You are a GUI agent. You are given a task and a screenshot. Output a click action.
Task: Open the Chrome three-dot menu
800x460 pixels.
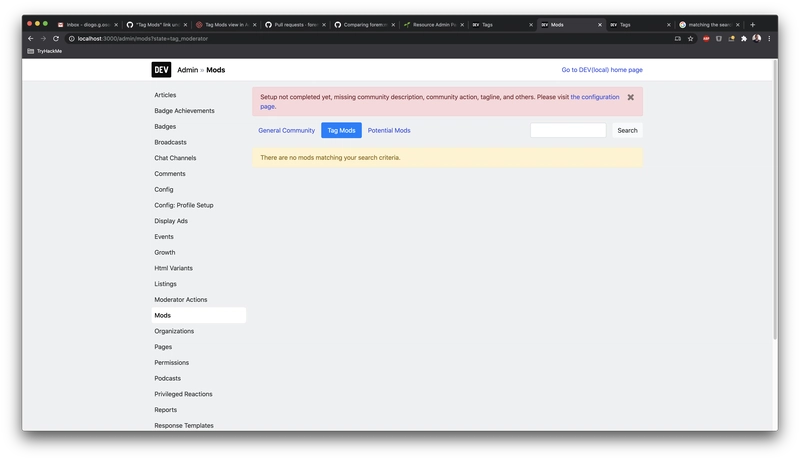(x=769, y=38)
